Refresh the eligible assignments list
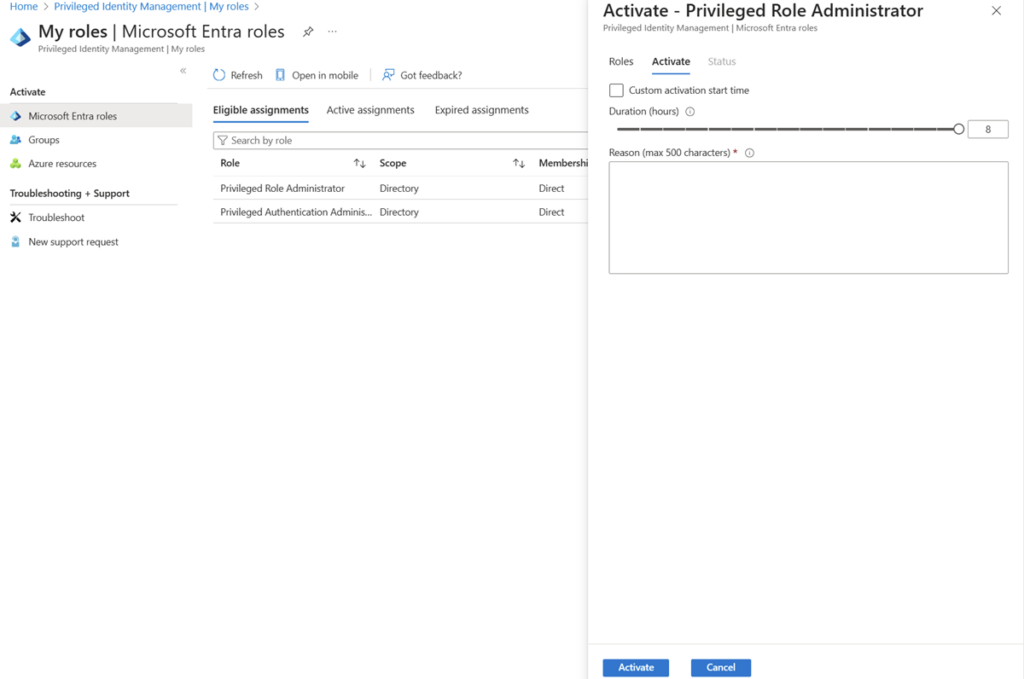The image size is (1024, 679). click(237, 74)
